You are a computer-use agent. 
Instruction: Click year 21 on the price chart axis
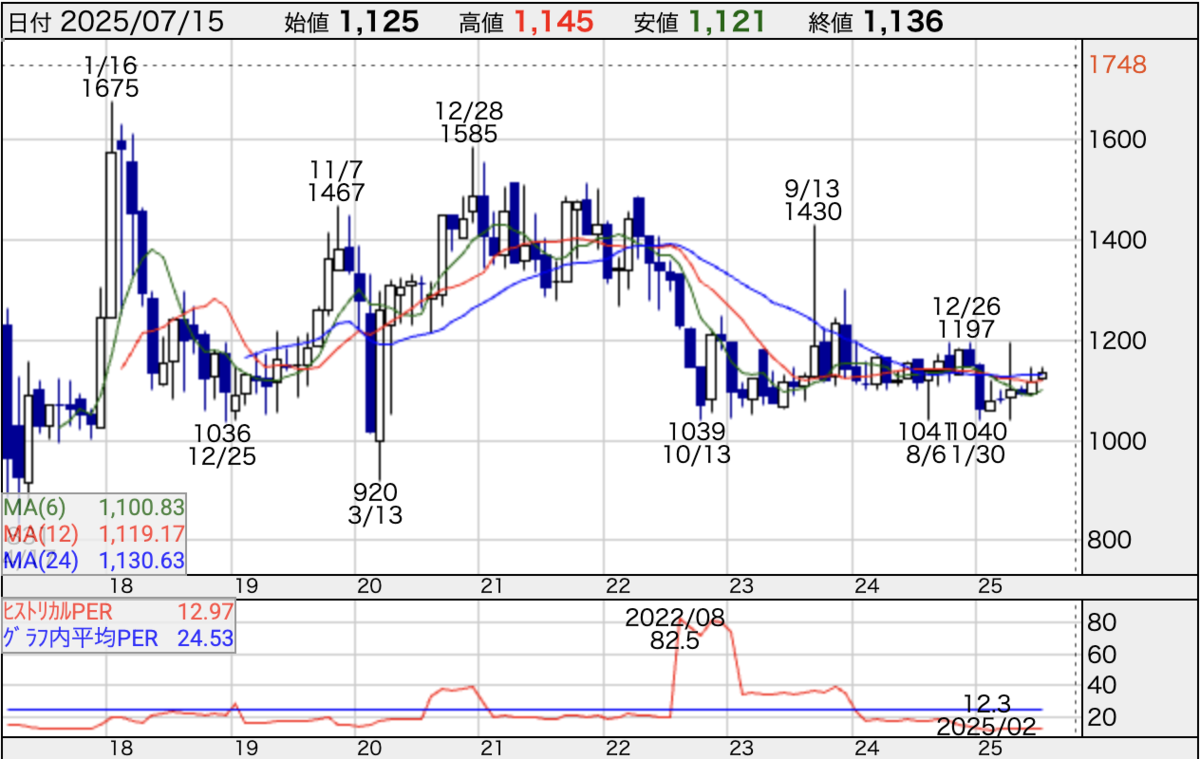(491, 586)
